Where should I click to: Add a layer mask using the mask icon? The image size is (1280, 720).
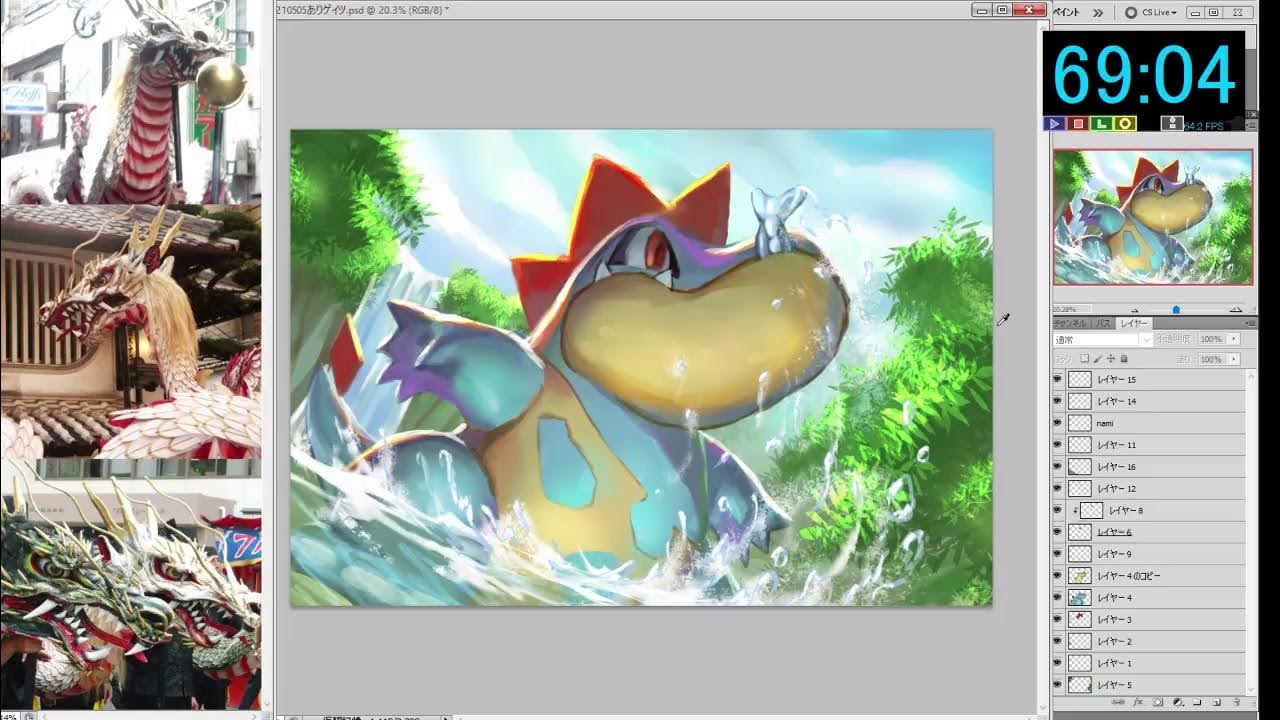1158,702
